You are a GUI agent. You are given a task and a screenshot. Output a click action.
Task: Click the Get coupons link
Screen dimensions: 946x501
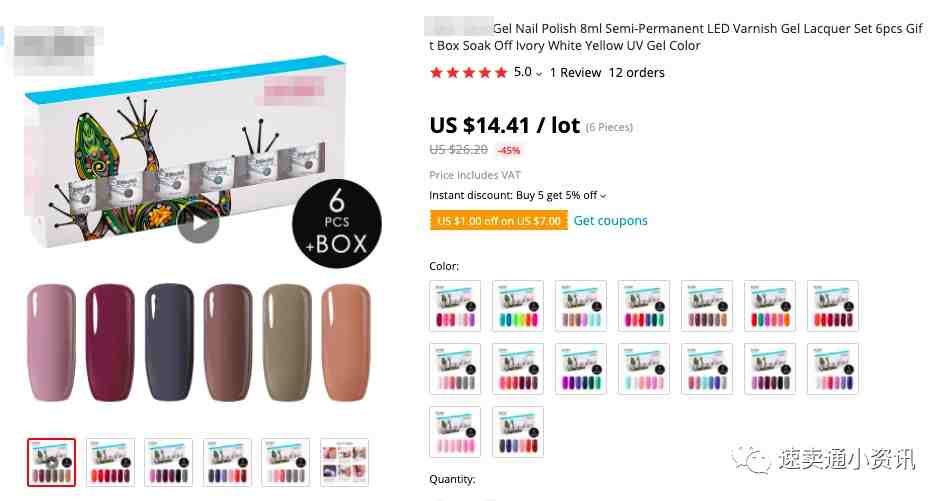[x=611, y=220]
